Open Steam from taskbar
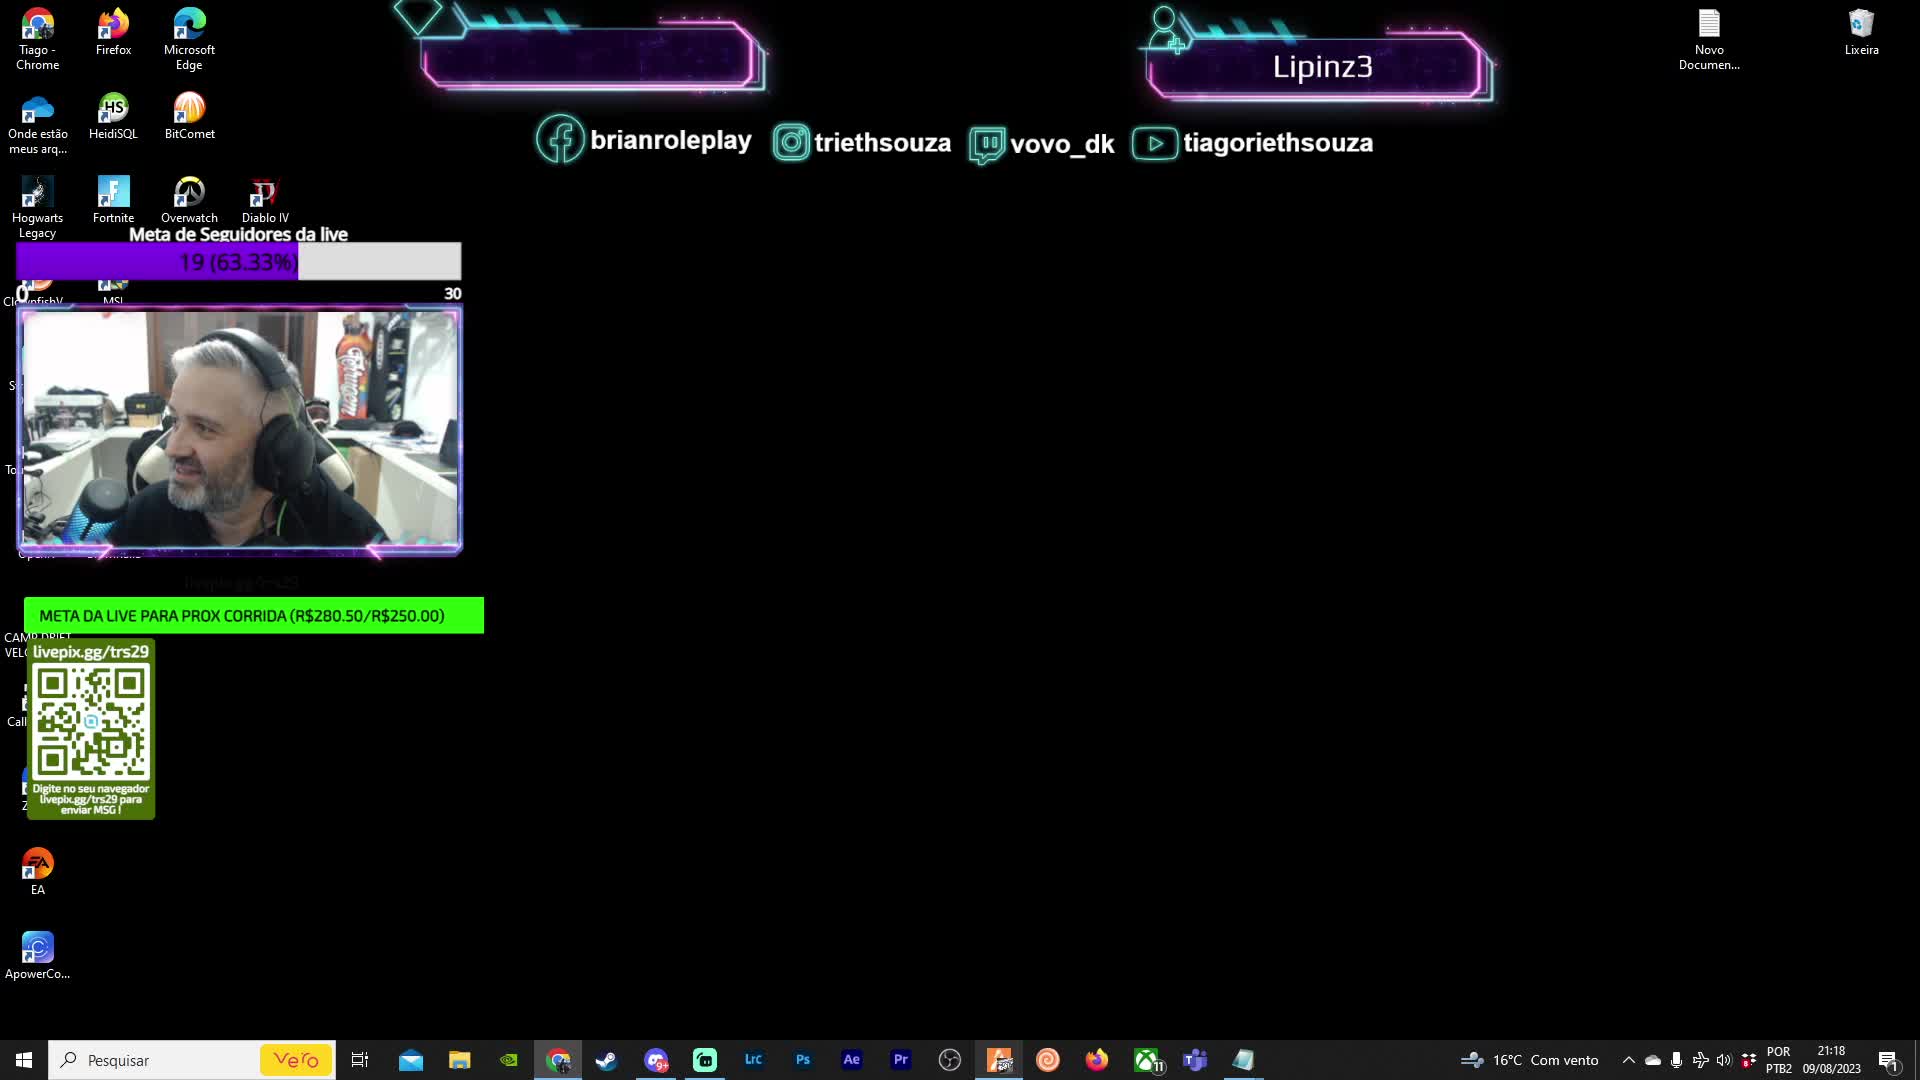Viewport: 1920px width, 1080px height. point(606,1060)
